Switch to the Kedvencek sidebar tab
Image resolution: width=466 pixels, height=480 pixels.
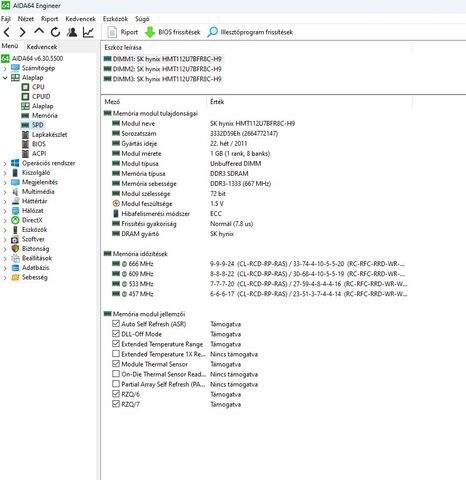pos(42,47)
